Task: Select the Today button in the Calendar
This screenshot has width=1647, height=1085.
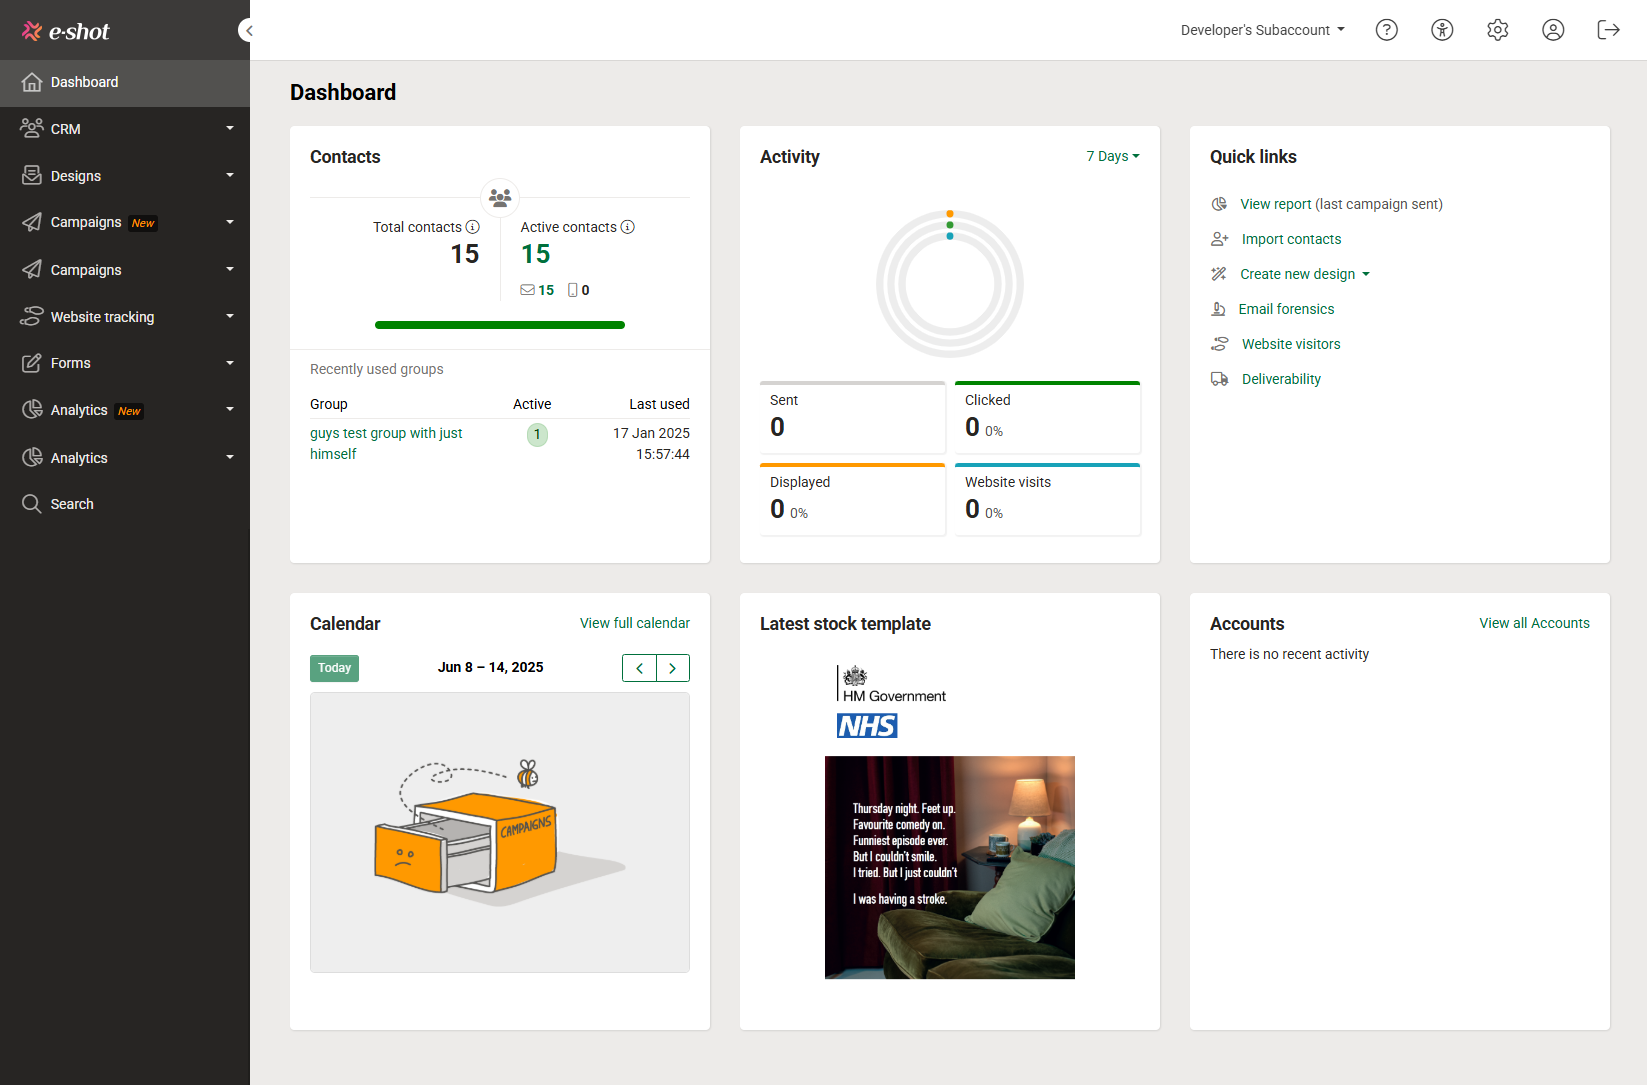Action: coord(334,668)
